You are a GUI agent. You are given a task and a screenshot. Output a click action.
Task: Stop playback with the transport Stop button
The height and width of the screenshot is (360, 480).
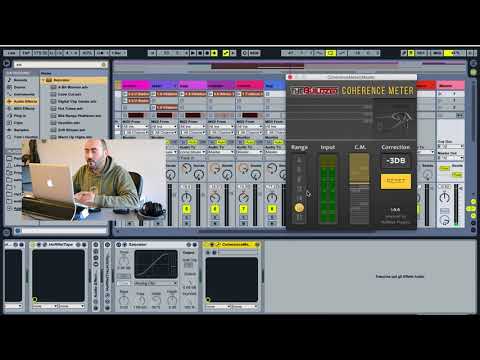click(x=200, y=53)
